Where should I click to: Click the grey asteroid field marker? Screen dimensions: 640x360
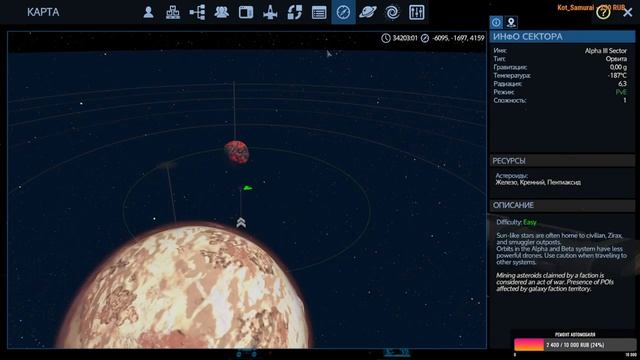pyautogui.click(x=167, y=165)
